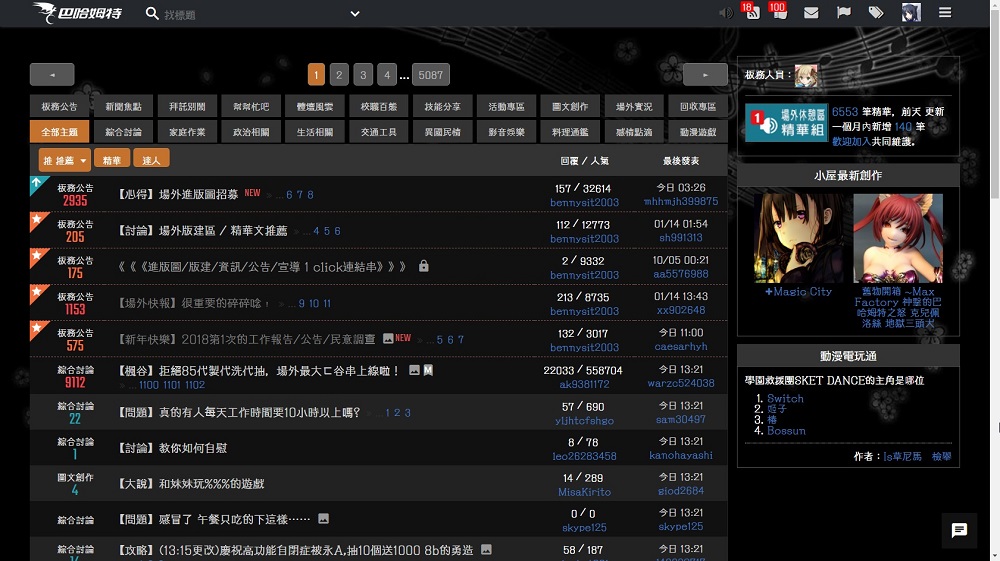
Task: Click the image icon on 新年快樂 thread
Action: (388, 339)
